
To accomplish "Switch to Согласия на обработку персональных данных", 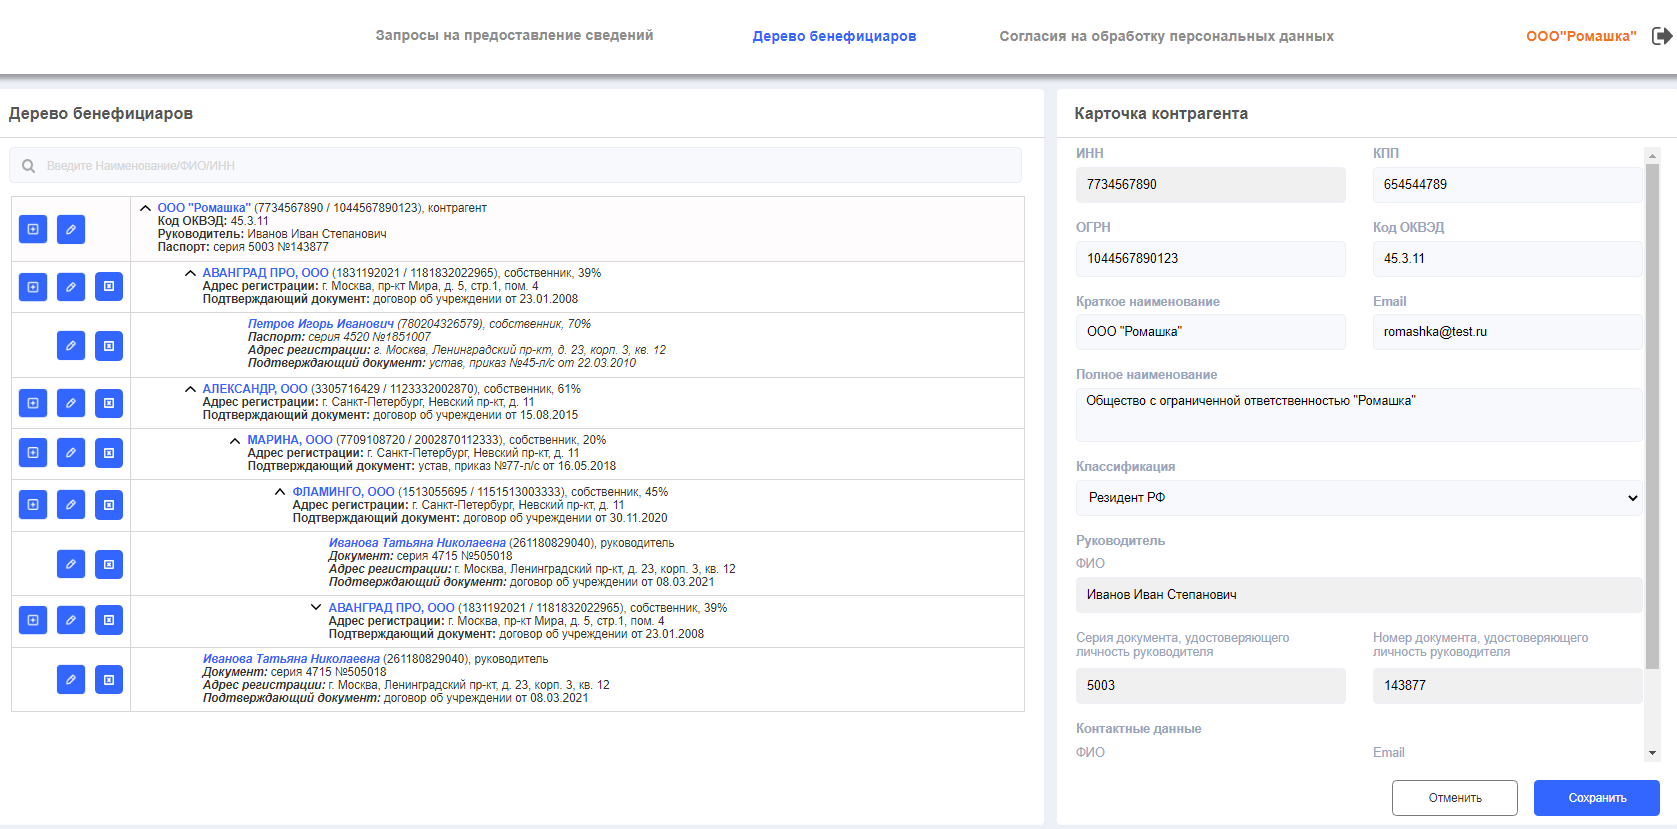I will pyautogui.click(x=1166, y=36).
